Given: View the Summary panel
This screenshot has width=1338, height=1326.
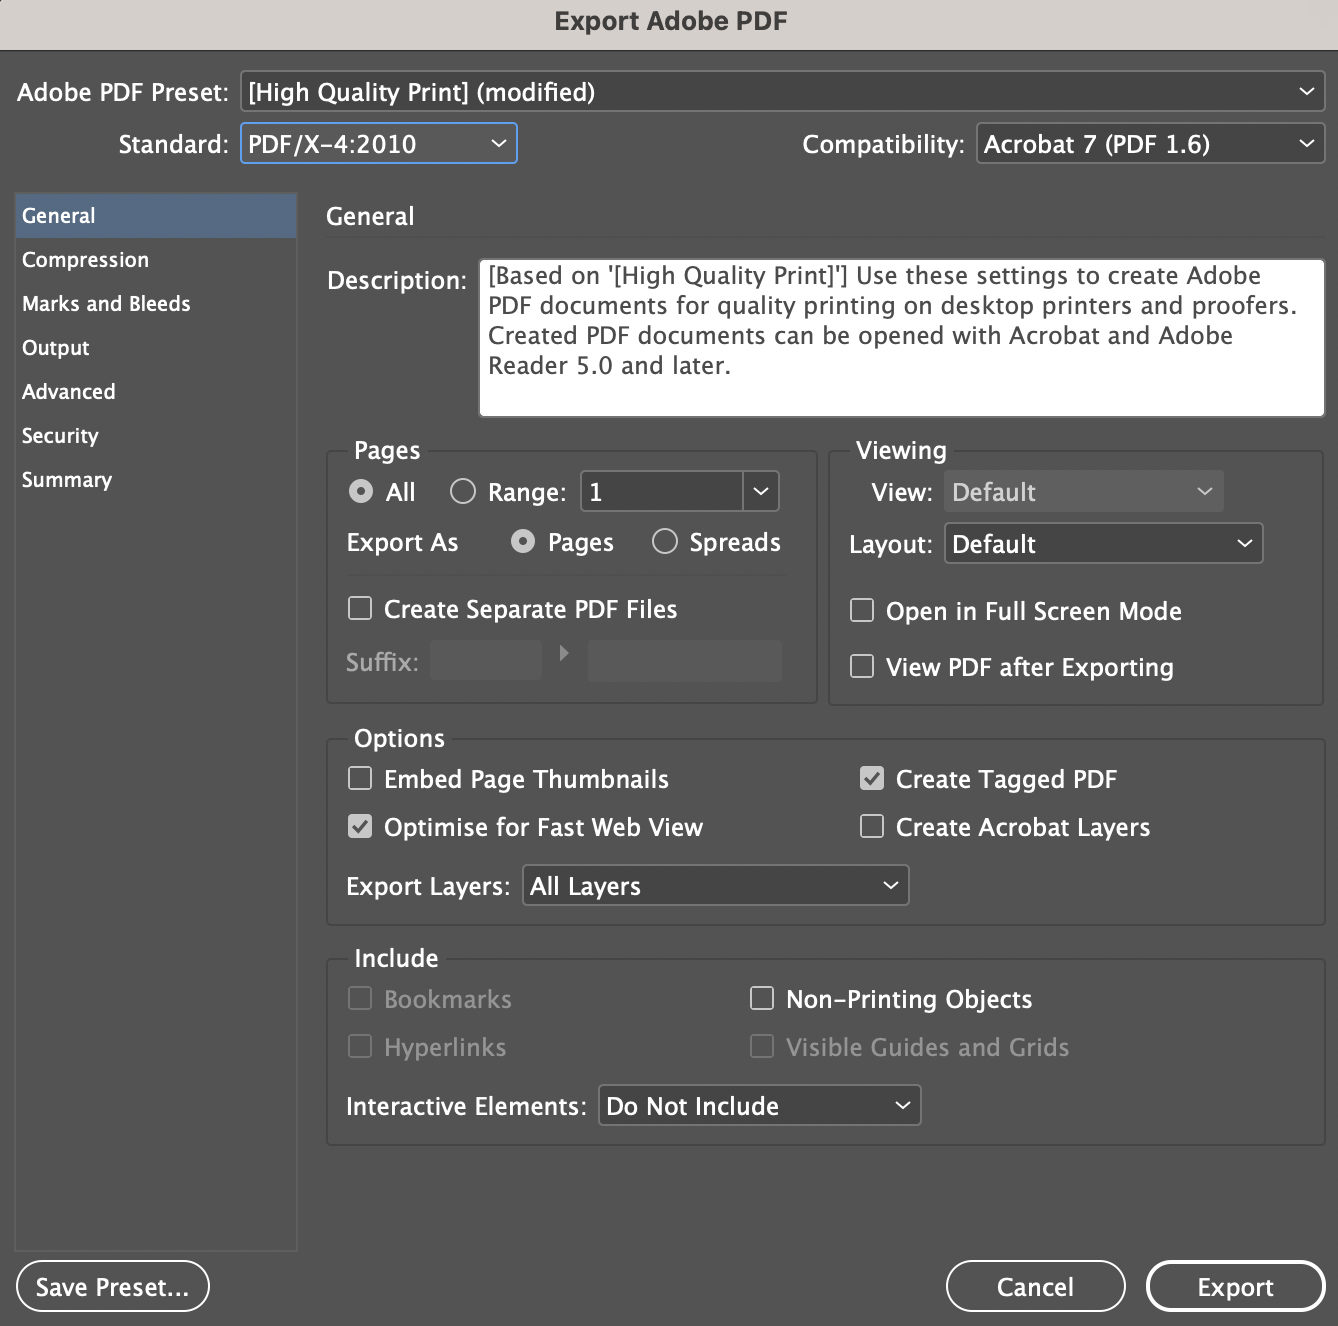Looking at the screenshot, I should click(x=66, y=479).
